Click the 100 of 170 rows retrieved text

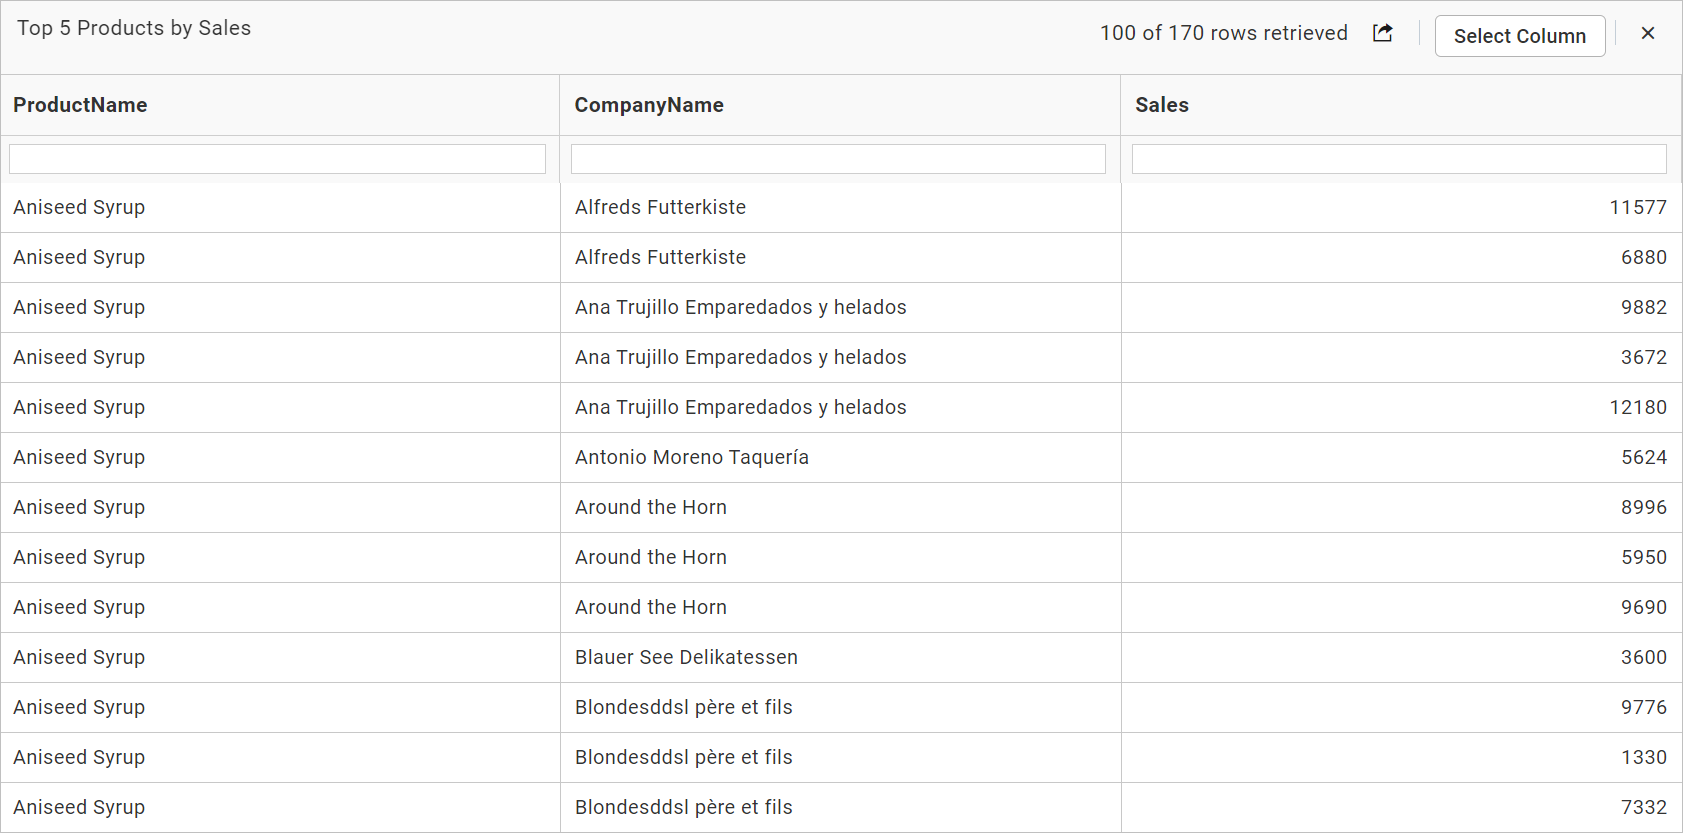click(1223, 33)
